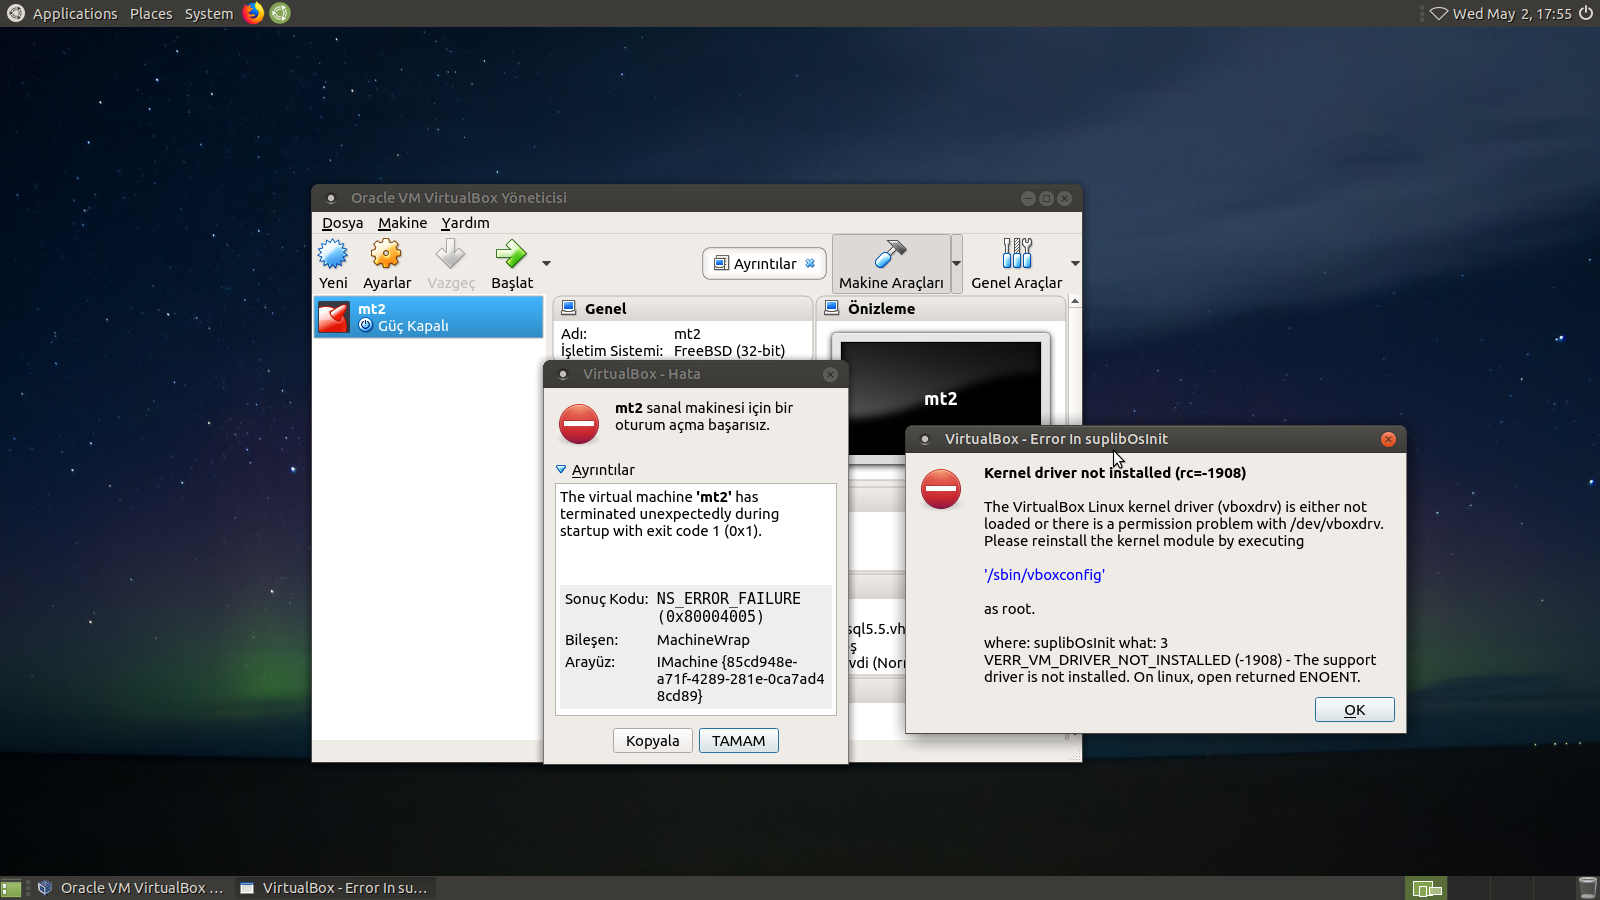
Task: Click the Yeni (new machine) toolbar icon
Action: tap(333, 254)
